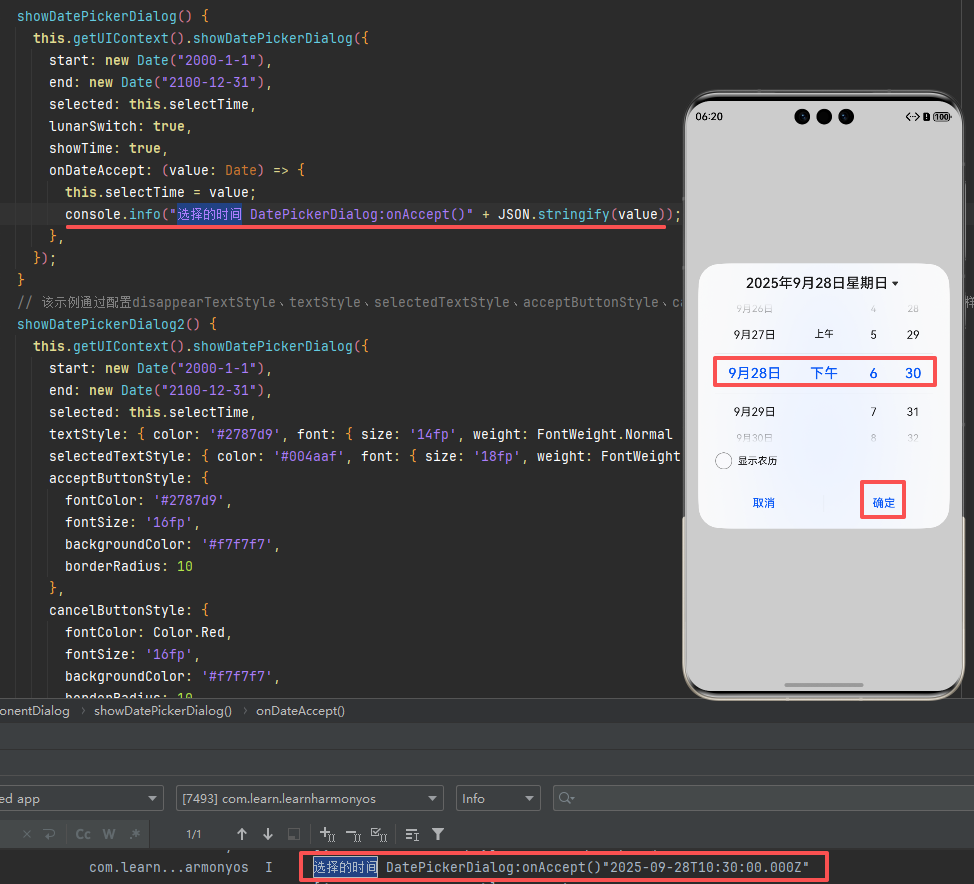Click the log message 'DatePickerDialog:onAccept()' line
The width and height of the screenshot is (974, 884).
561,867
